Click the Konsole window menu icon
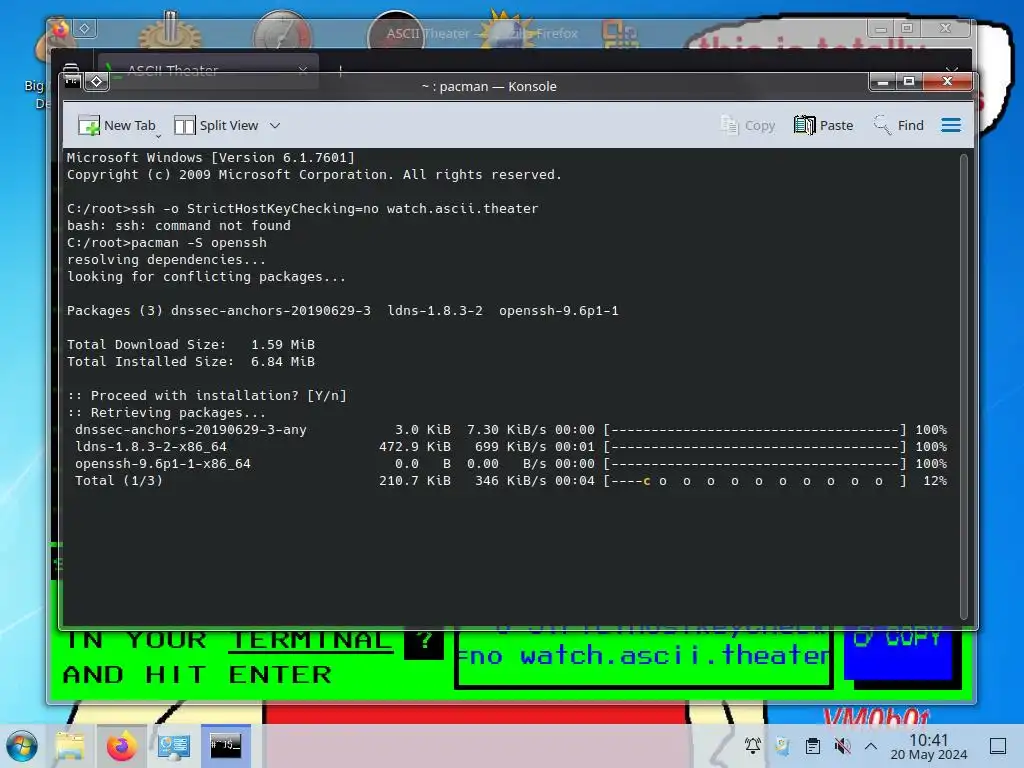The height and width of the screenshot is (768, 1024). (72, 82)
